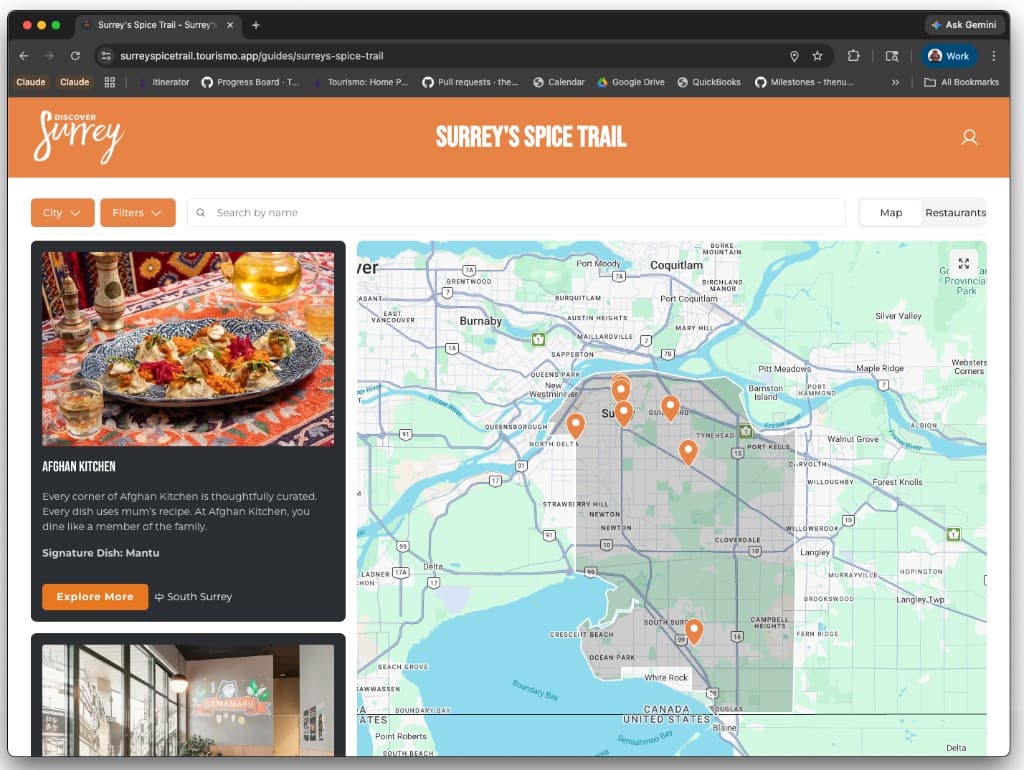The width and height of the screenshot is (1024, 770).
Task: Click the Coquitlam label on the map
Action: click(x=677, y=265)
